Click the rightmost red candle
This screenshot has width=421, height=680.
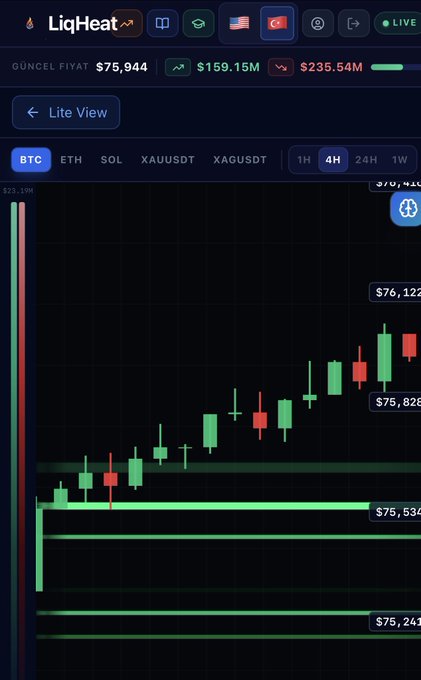tap(409, 346)
